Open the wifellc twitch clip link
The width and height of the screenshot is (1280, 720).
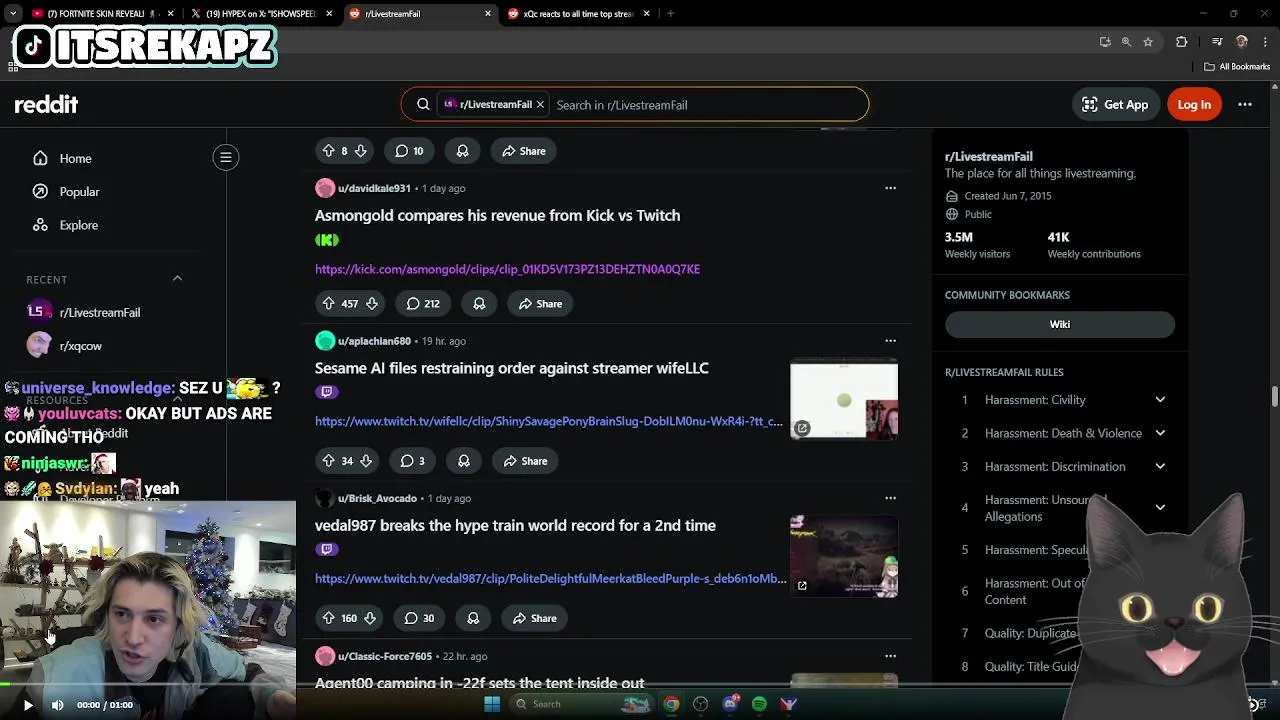pos(549,421)
